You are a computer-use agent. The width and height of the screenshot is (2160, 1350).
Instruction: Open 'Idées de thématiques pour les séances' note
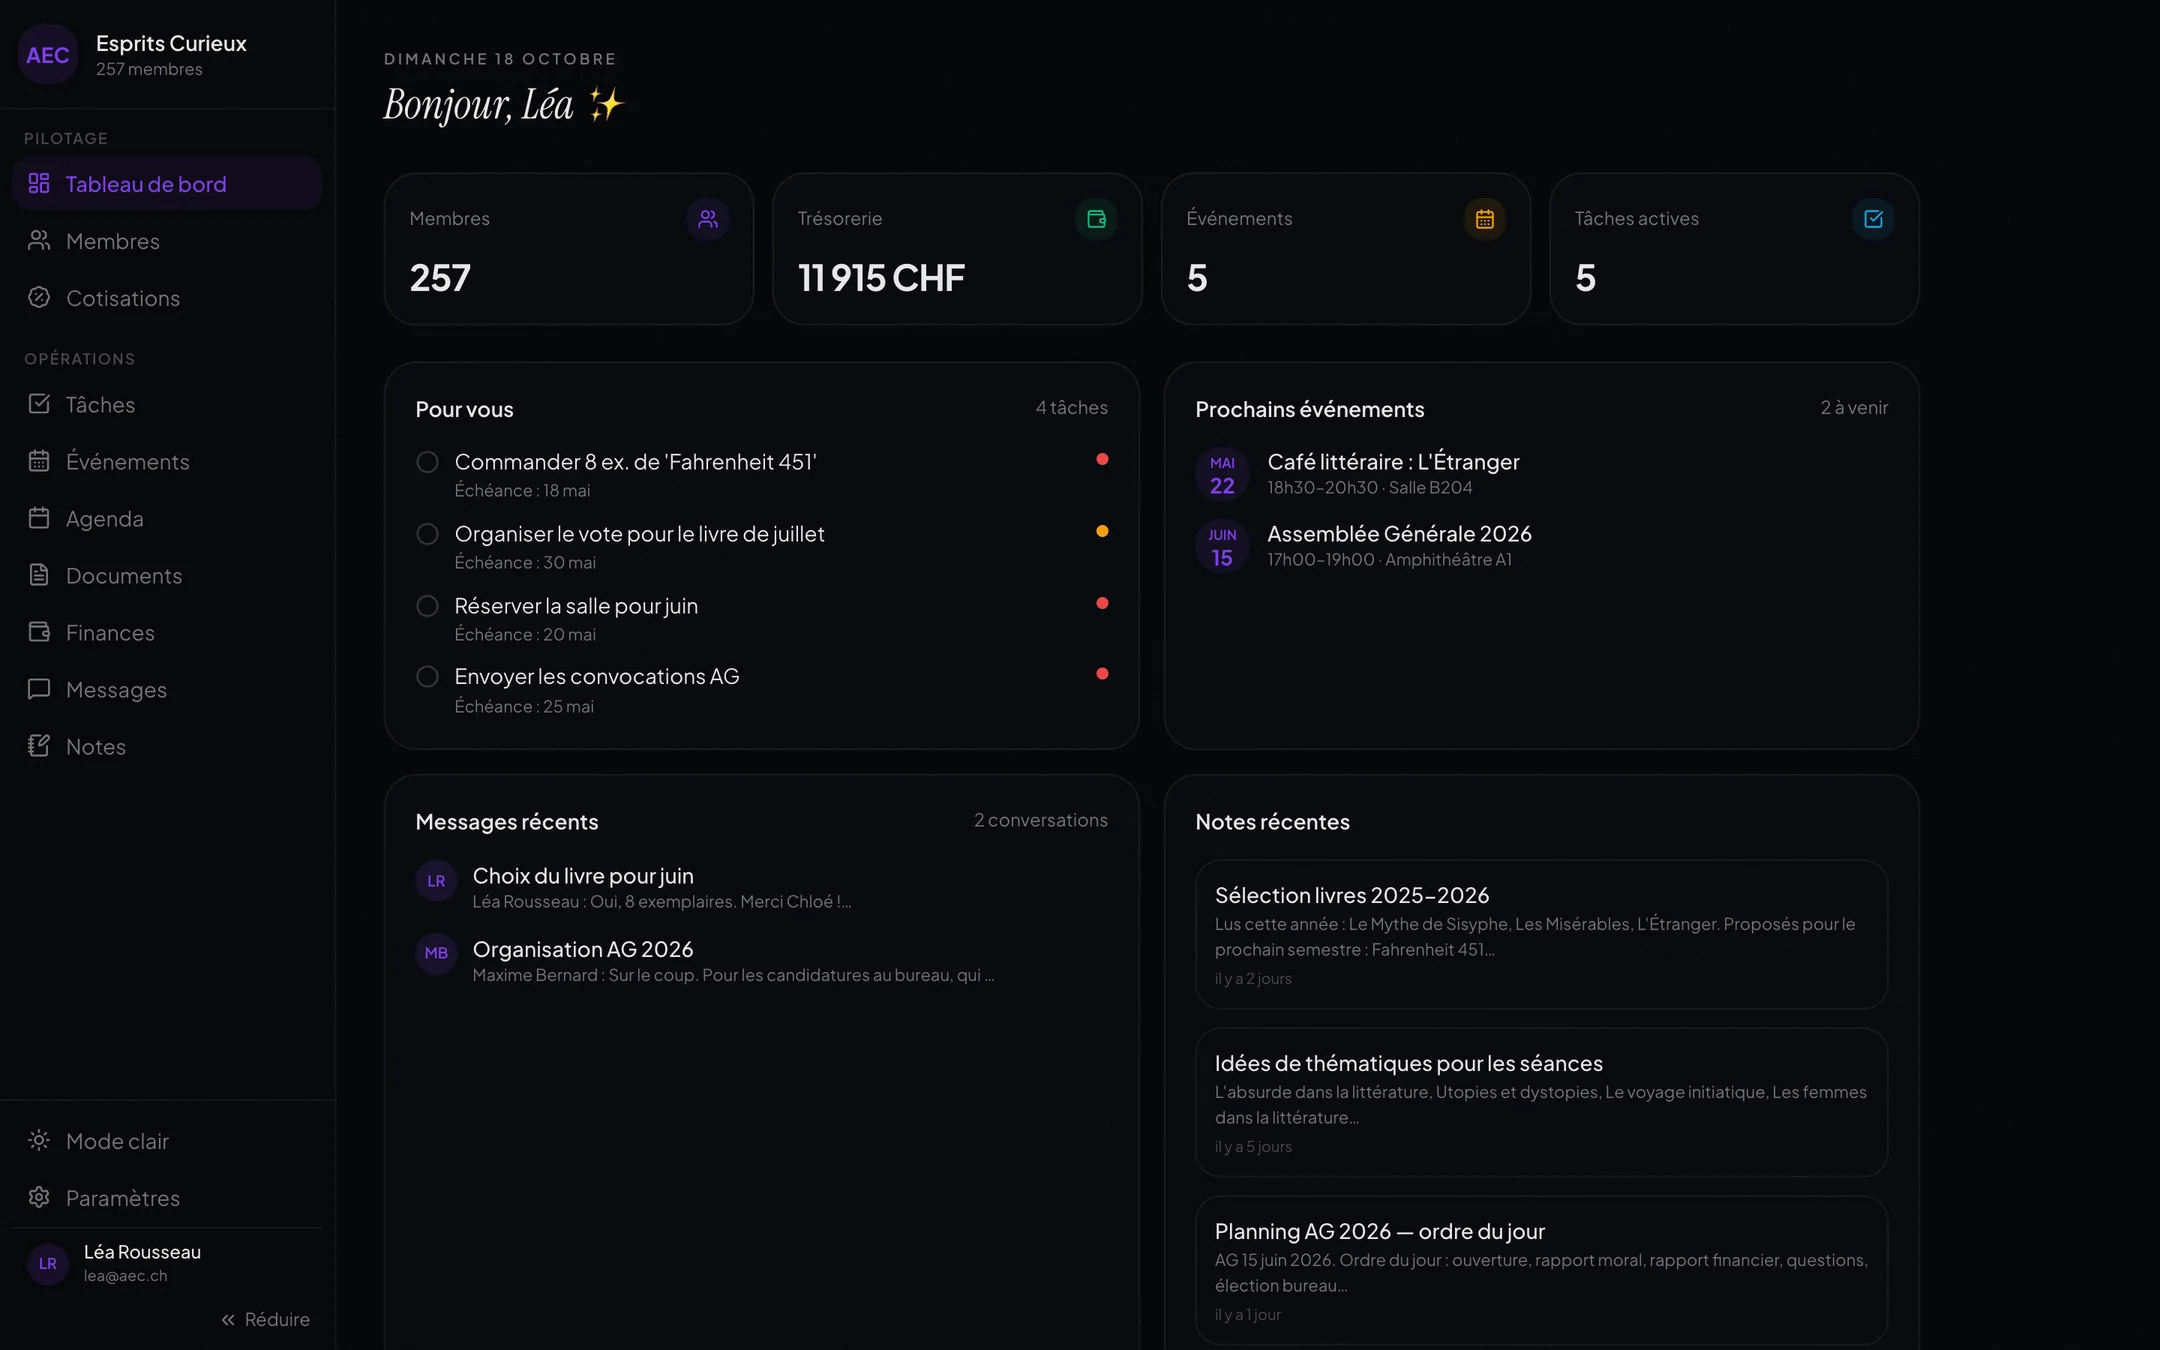[x=1541, y=1102]
